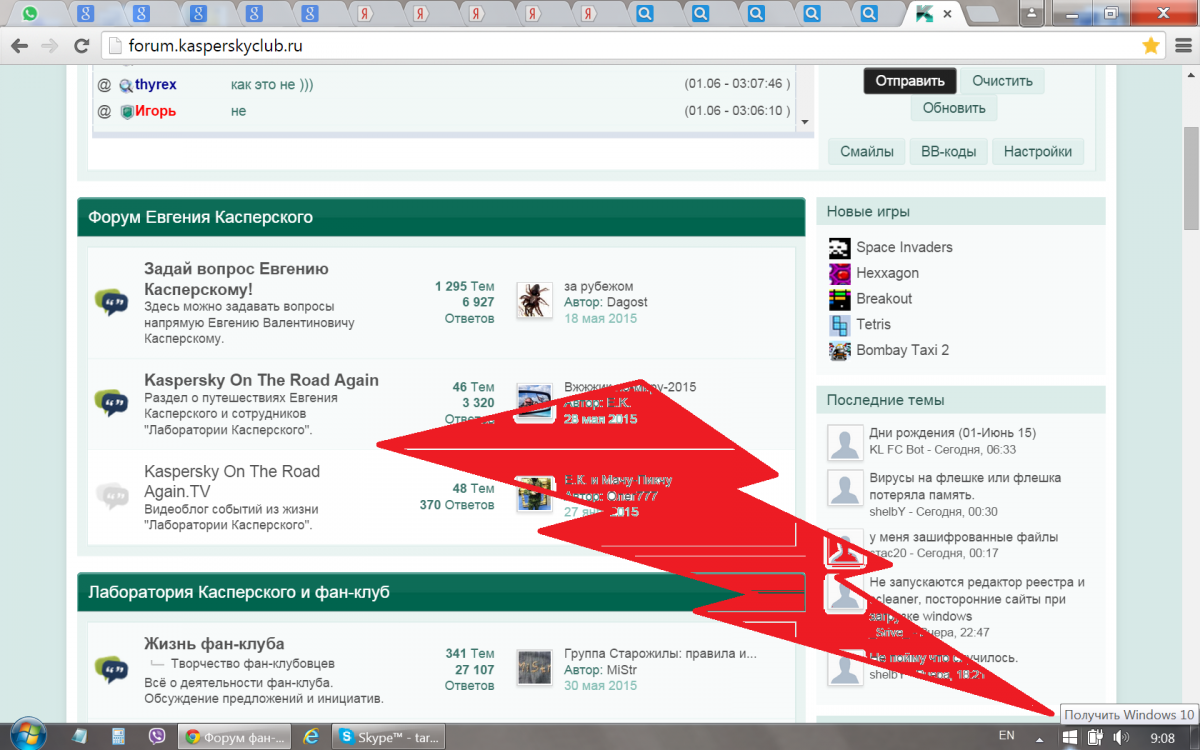Click the Bombay Taxi 2 game icon
Image resolution: width=1200 pixels, height=750 pixels.
click(840, 351)
